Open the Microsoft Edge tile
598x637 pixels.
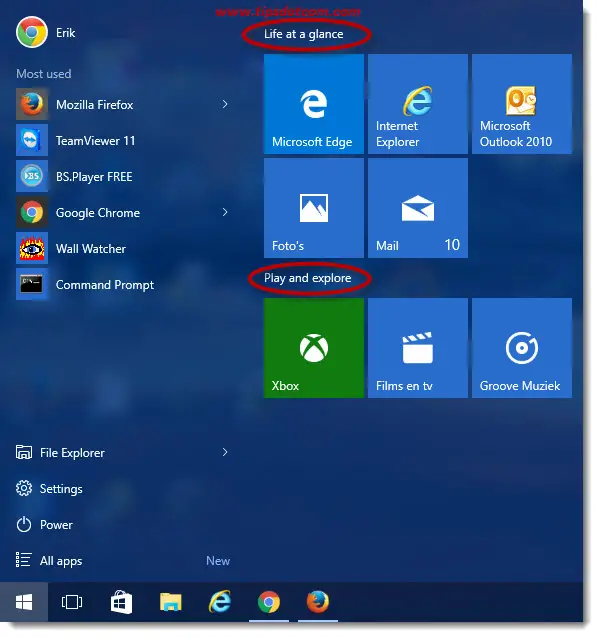[314, 104]
